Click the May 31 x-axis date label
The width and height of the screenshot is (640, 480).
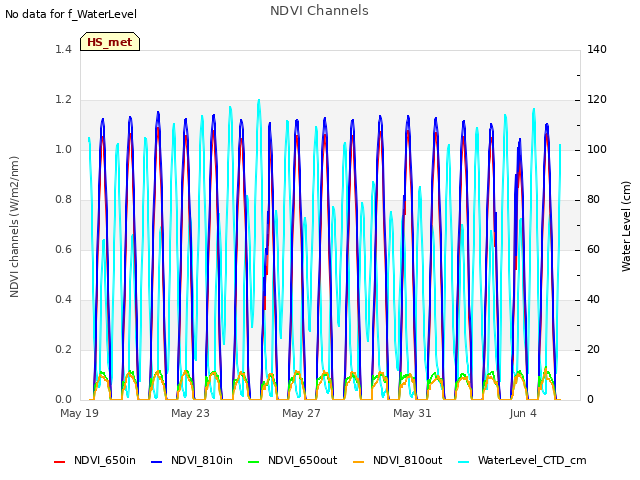tap(412, 413)
